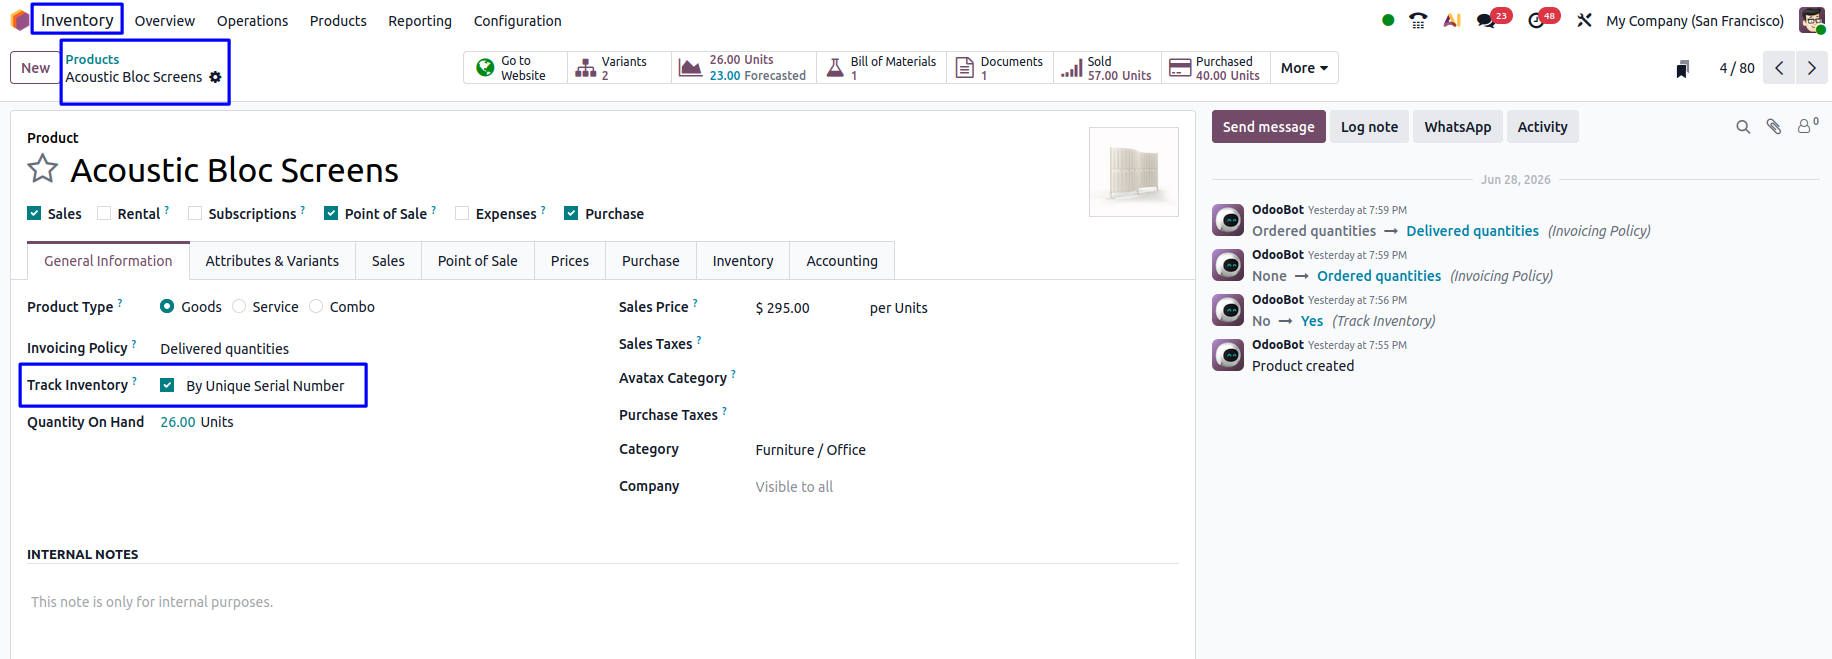Open My Company (San Francisco) switcher
This screenshot has width=1832, height=659.
(1695, 20)
